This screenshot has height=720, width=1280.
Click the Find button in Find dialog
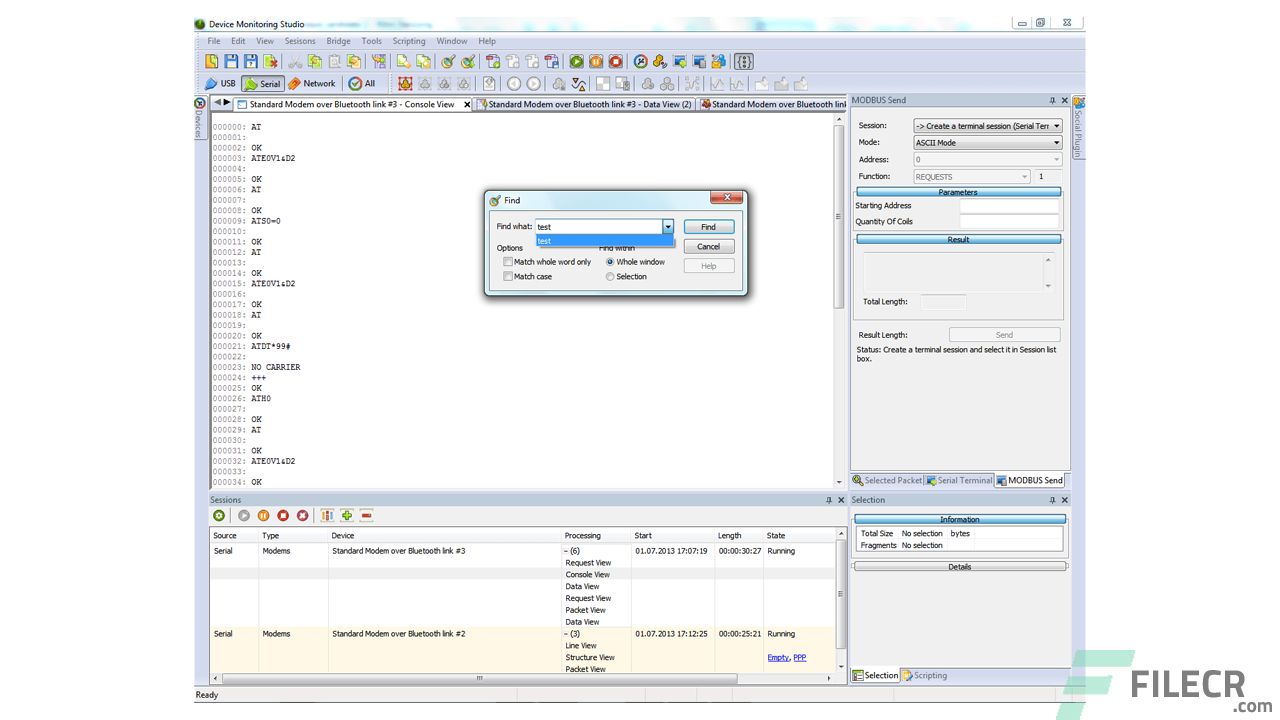click(x=708, y=227)
